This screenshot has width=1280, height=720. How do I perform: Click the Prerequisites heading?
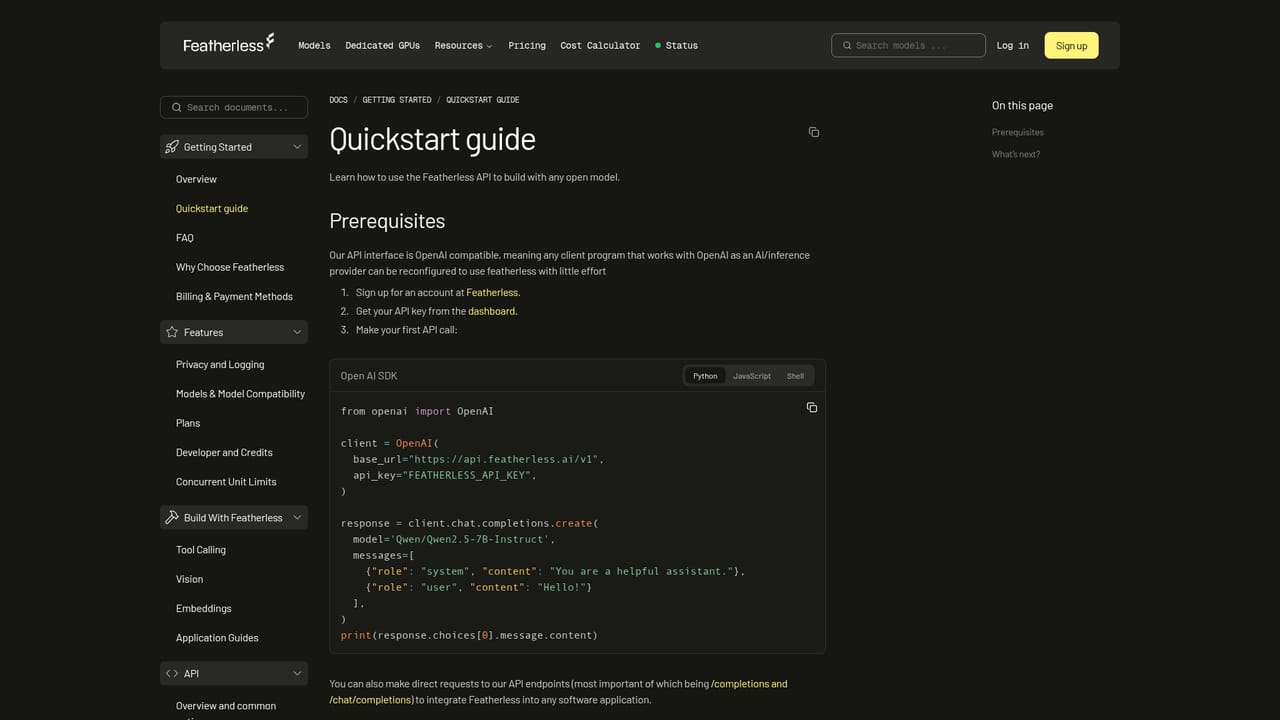pos(387,221)
